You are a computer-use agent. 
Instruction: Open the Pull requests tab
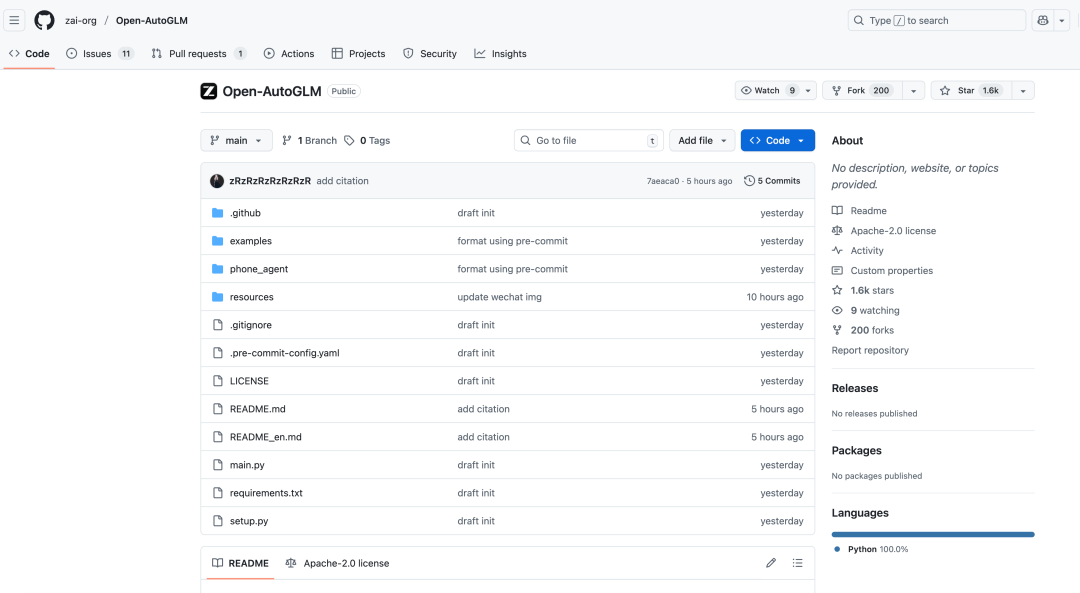[198, 54]
